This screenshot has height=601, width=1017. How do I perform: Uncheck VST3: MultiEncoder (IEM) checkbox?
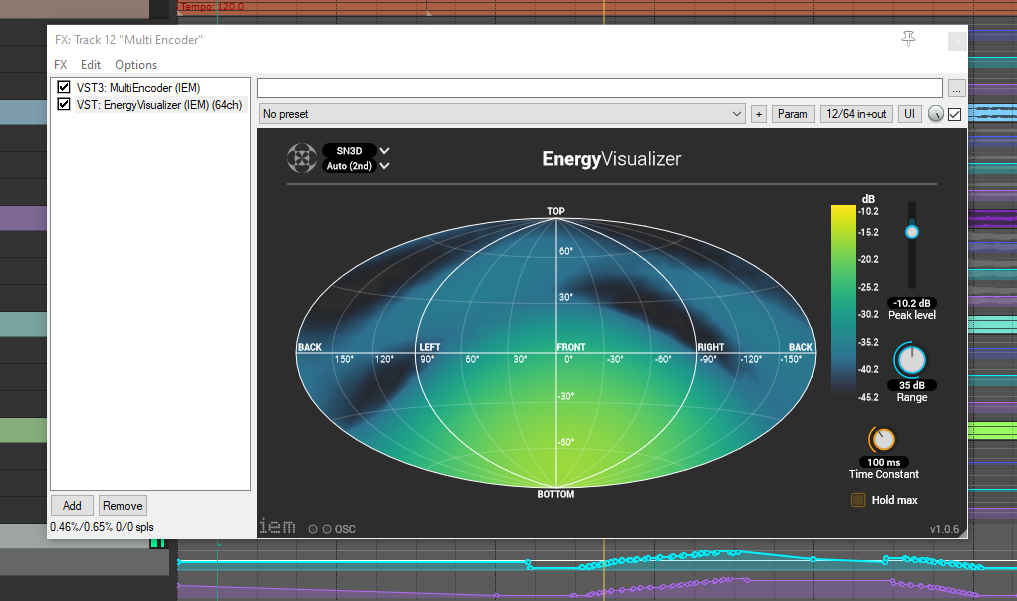click(64, 87)
